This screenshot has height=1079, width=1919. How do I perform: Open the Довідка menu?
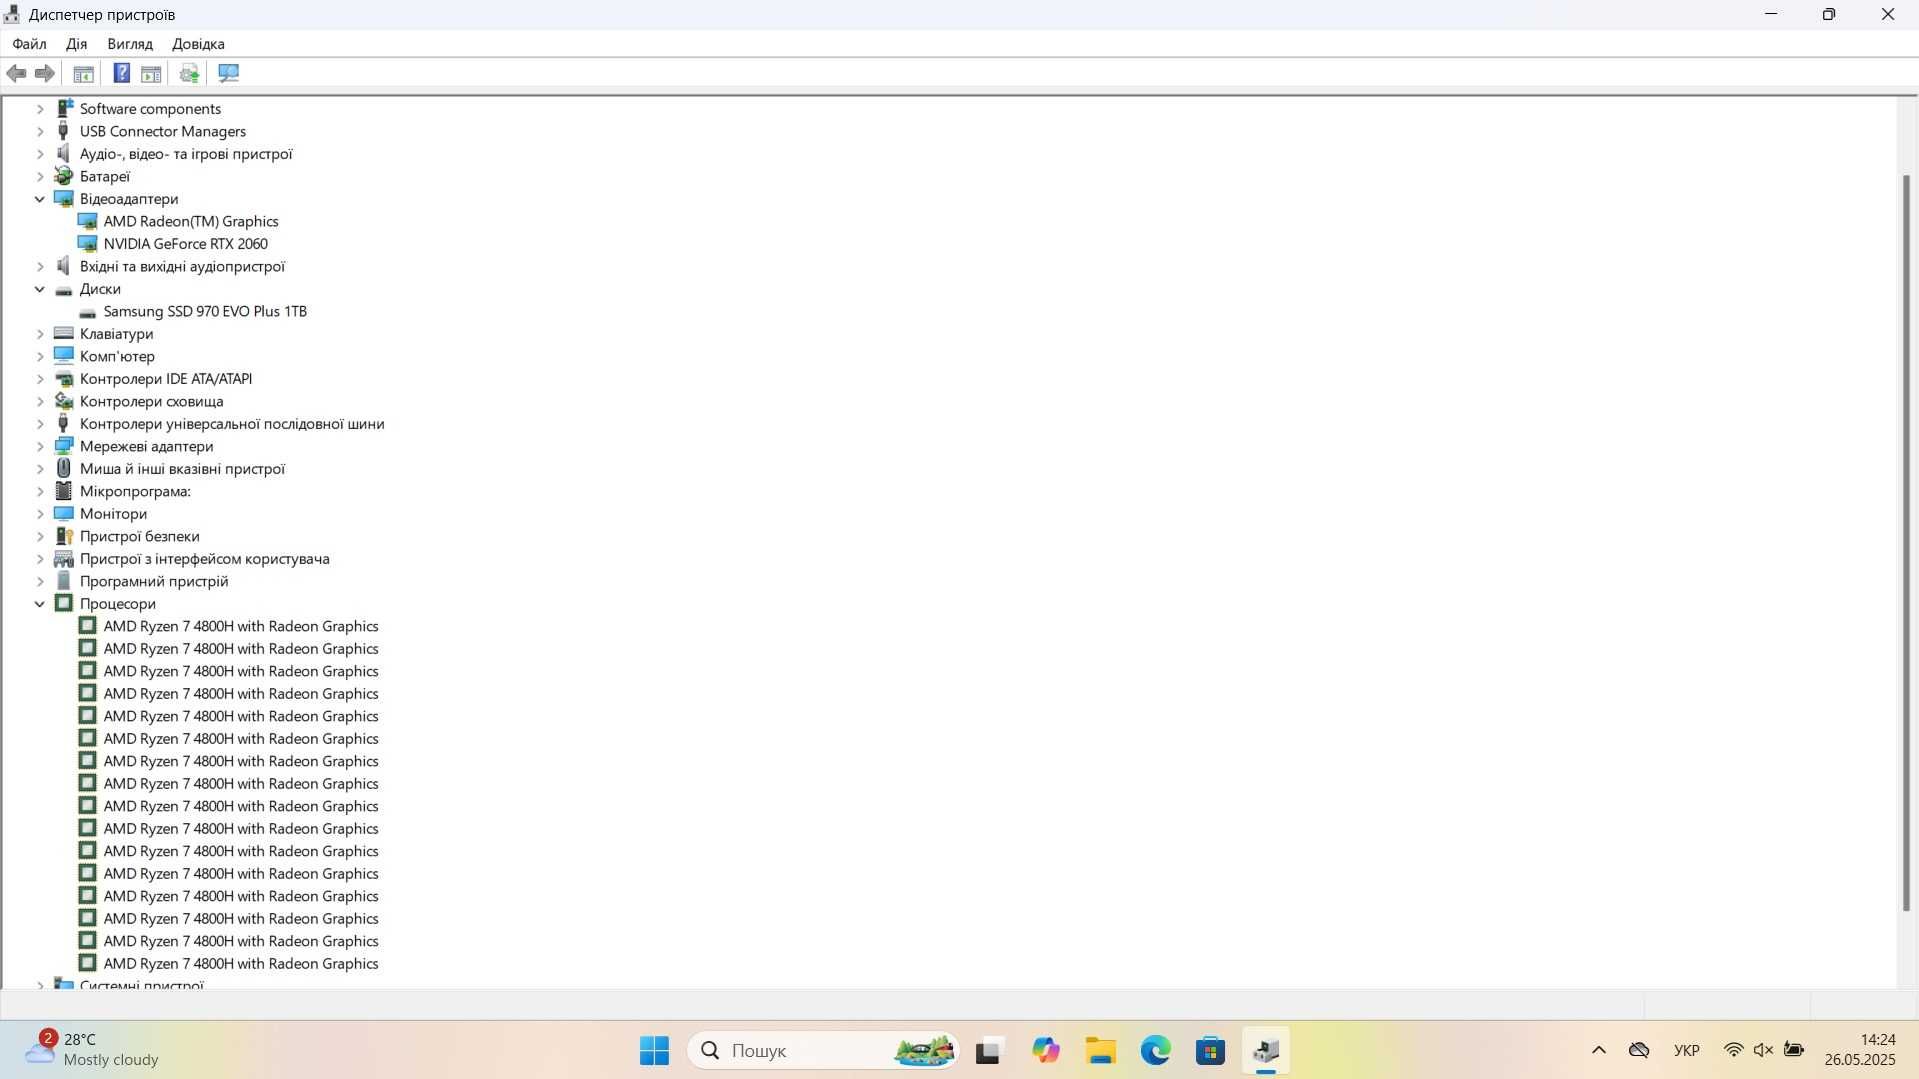tap(198, 44)
